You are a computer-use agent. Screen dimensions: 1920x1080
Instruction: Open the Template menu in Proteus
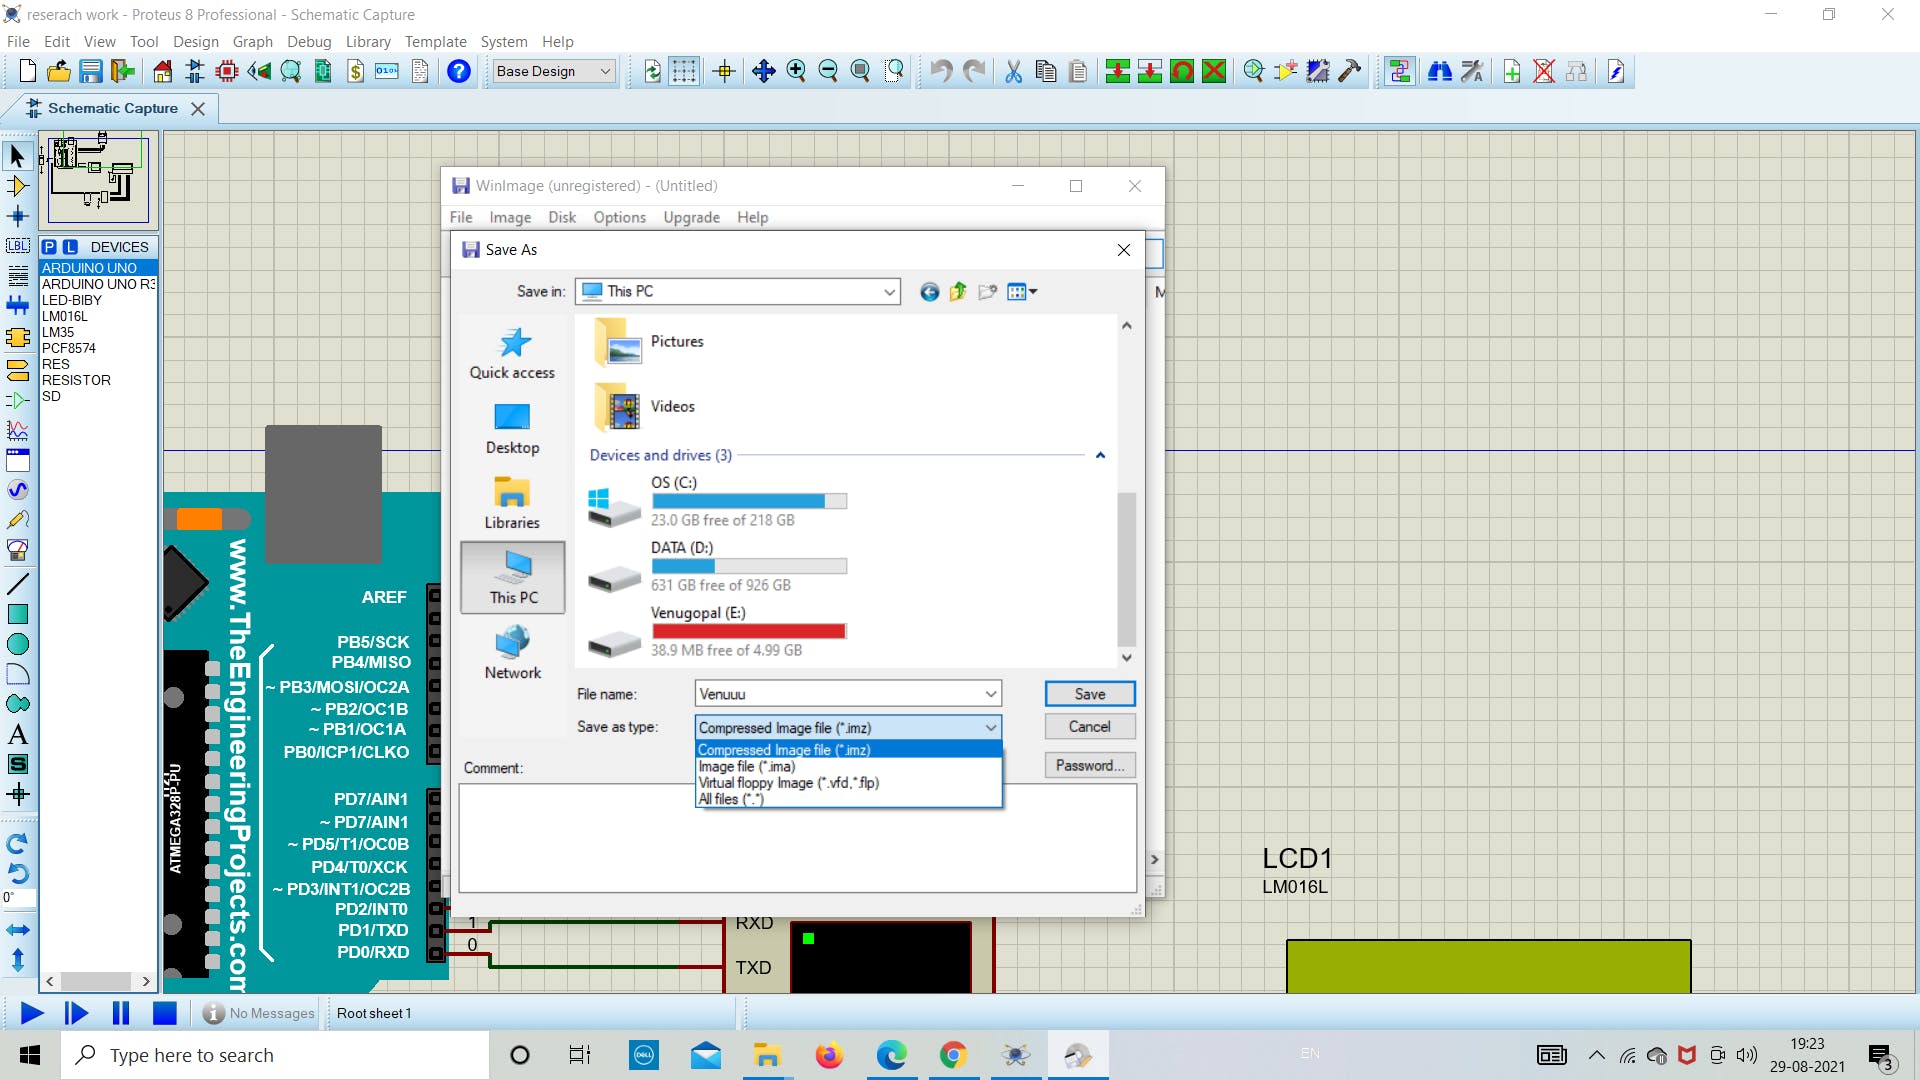[x=435, y=42]
